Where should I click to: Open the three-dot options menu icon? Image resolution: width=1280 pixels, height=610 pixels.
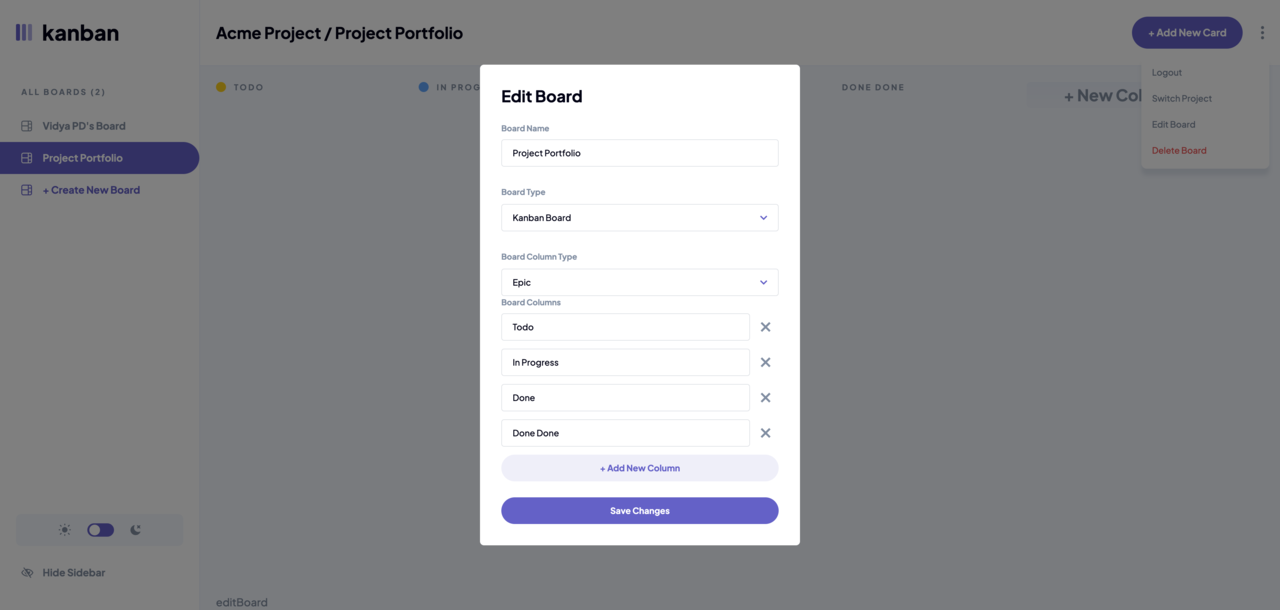pos(1262,33)
